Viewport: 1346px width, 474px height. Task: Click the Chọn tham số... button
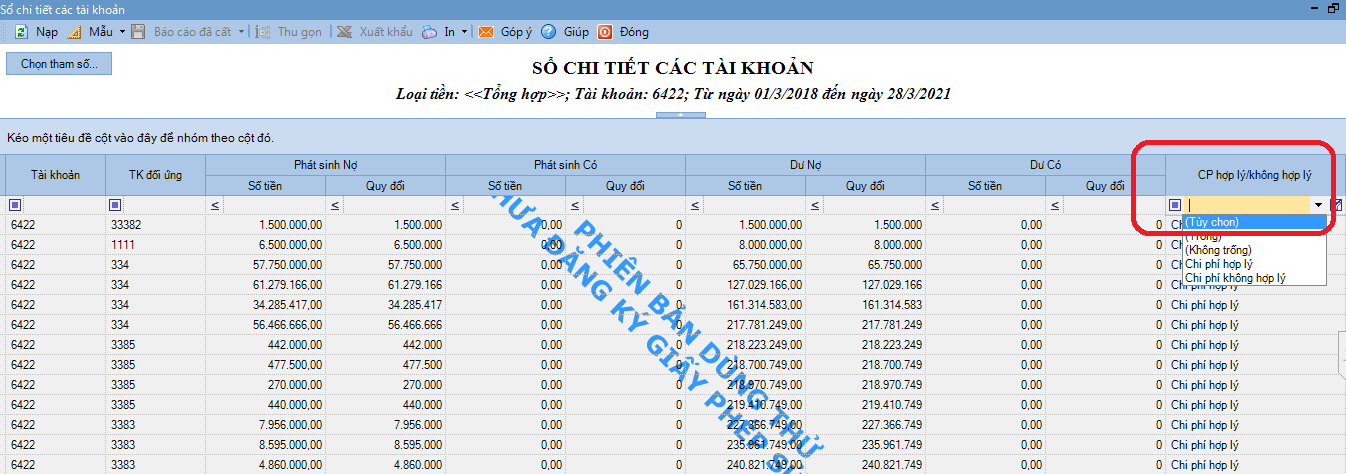(x=60, y=64)
